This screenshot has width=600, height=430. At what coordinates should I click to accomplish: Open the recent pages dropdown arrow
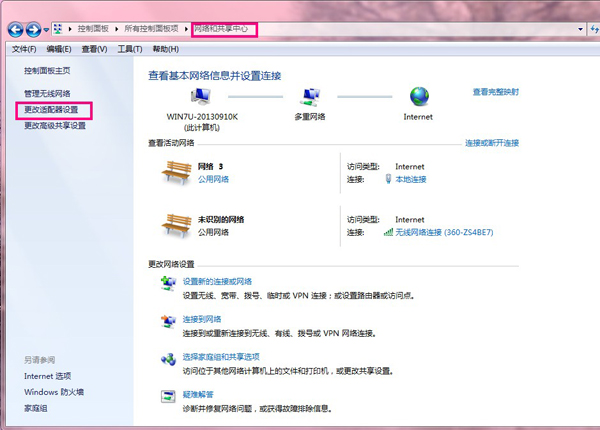coord(45,30)
